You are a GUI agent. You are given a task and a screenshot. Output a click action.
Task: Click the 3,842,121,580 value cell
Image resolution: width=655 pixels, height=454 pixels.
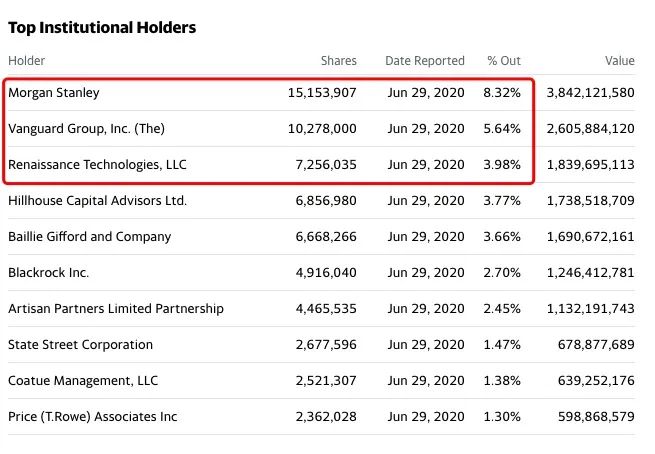(x=590, y=93)
